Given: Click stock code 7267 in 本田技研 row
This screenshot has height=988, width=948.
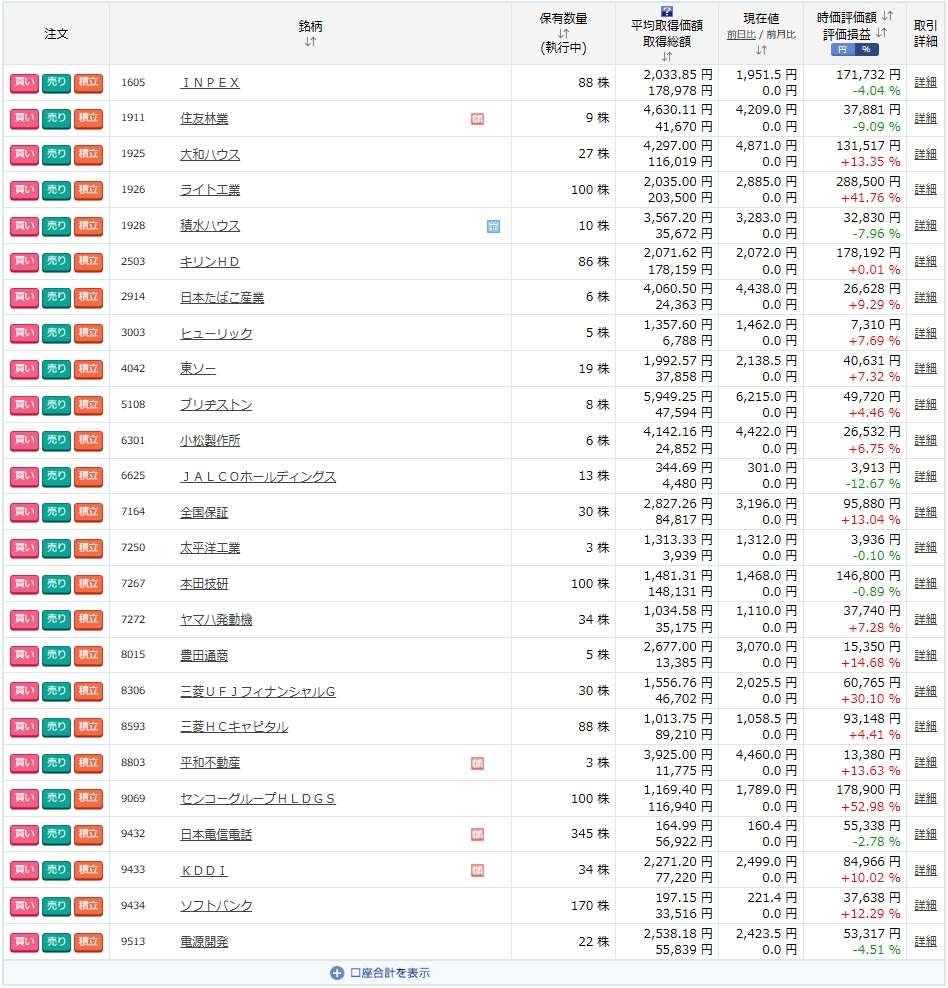Looking at the screenshot, I should pos(133,583).
